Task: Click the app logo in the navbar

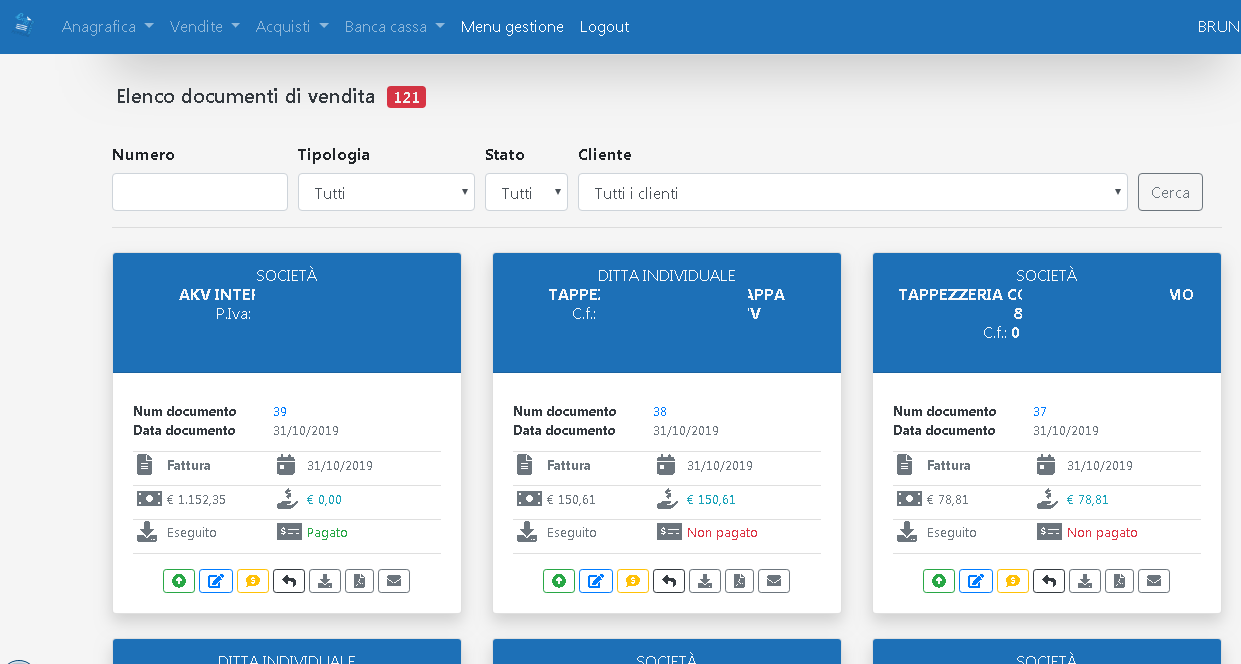Action: (23, 26)
